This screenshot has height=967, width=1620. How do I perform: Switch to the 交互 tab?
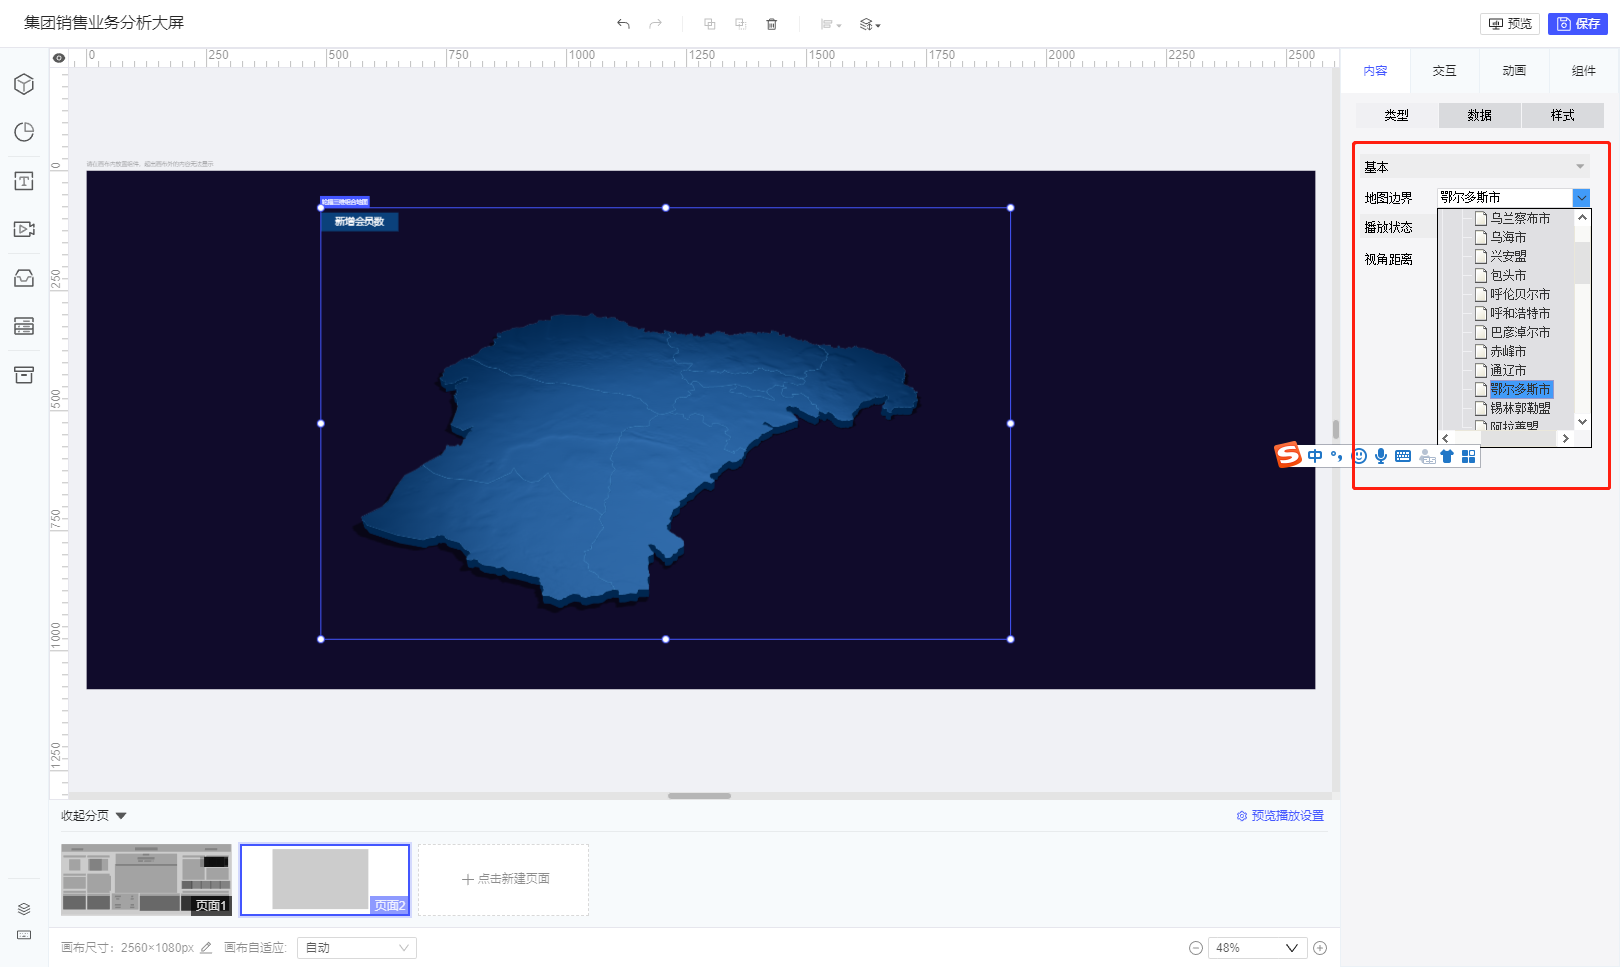(1444, 71)
